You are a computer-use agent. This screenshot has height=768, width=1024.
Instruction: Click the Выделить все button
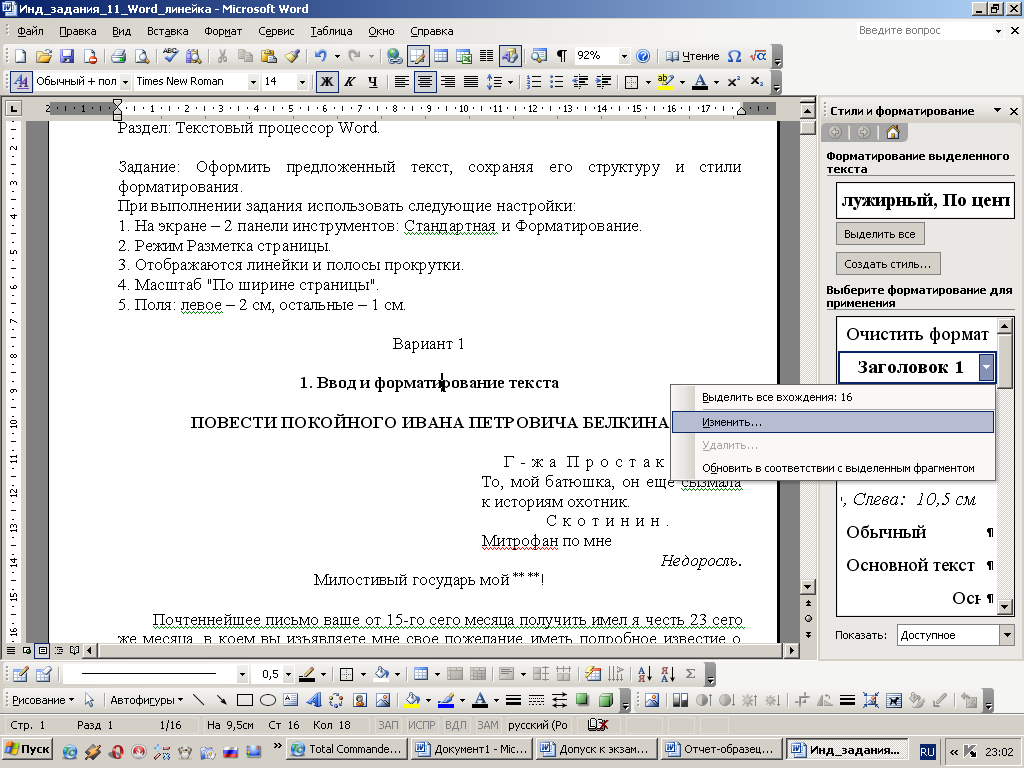[x=880, y=234]
